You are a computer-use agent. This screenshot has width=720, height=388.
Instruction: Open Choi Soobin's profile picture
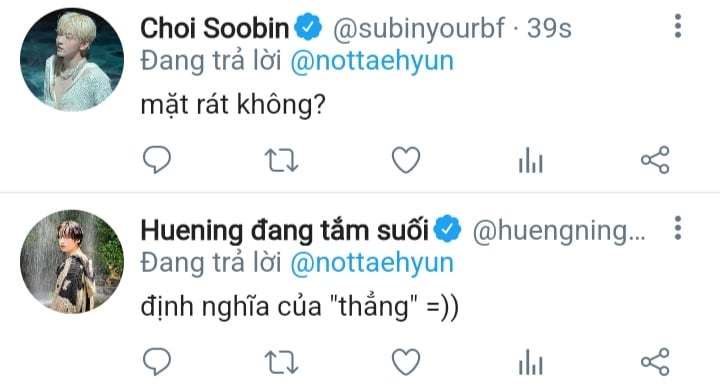[72, 59]
